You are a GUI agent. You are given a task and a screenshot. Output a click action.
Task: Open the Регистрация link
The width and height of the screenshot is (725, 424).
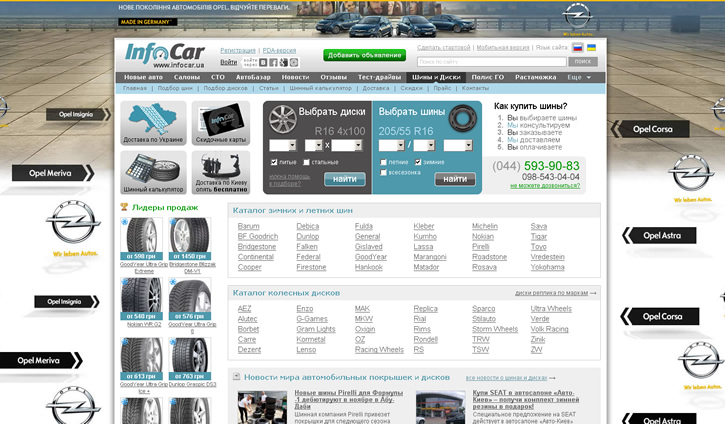tap(238, 50)
